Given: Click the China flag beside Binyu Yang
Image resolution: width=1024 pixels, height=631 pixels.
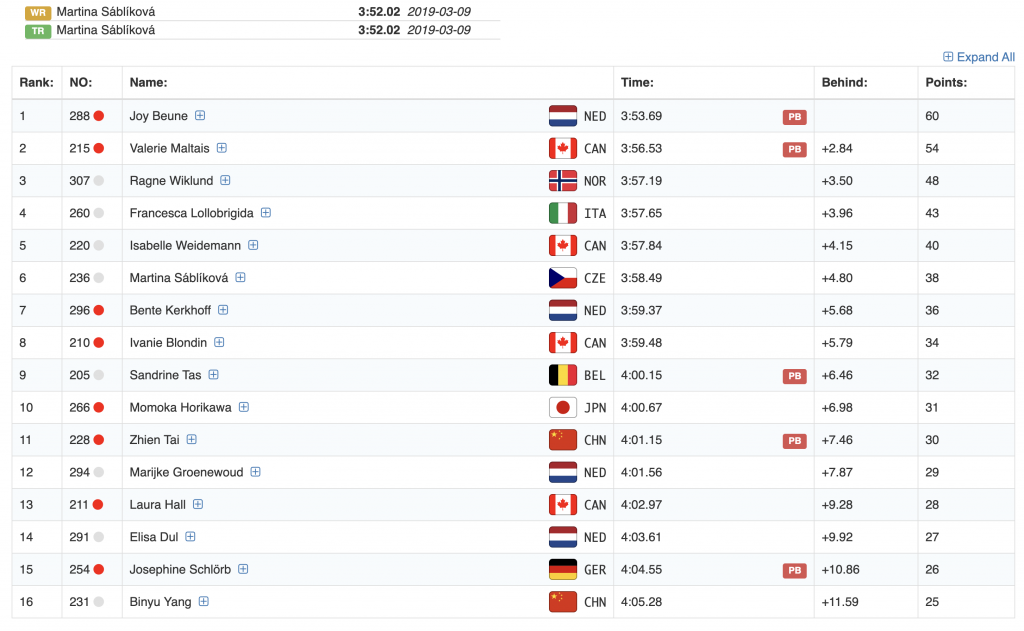Looking at the screenshot, I should (x=563, y=602).
